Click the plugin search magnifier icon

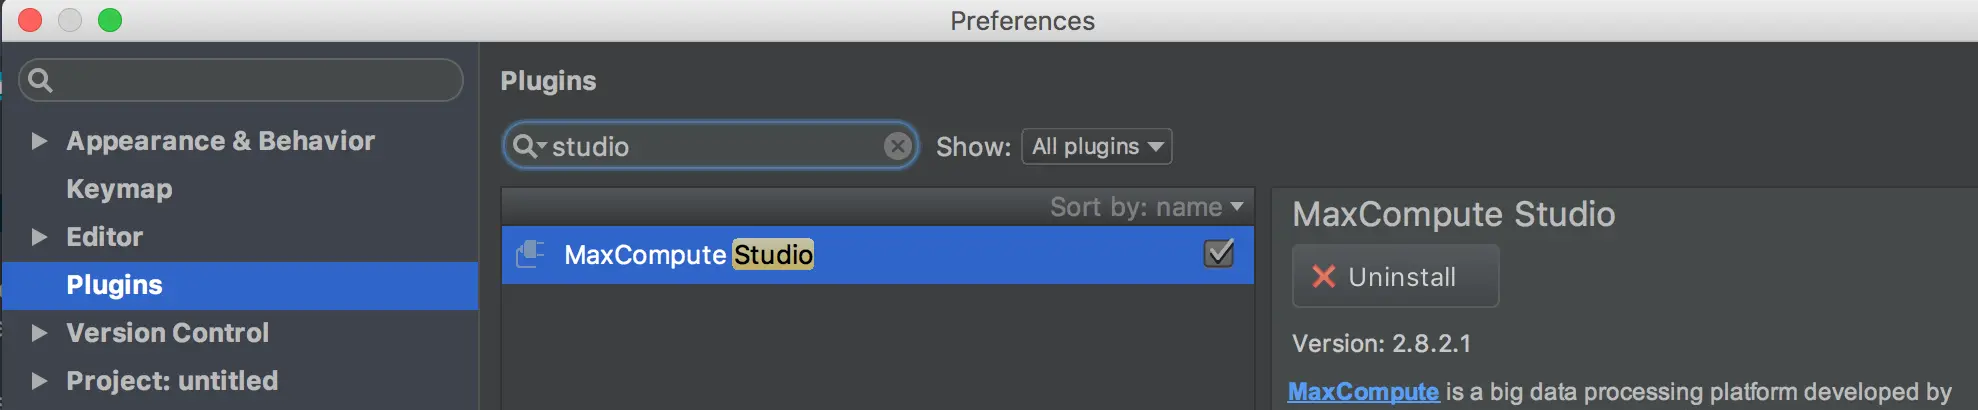tap(525, 147)
